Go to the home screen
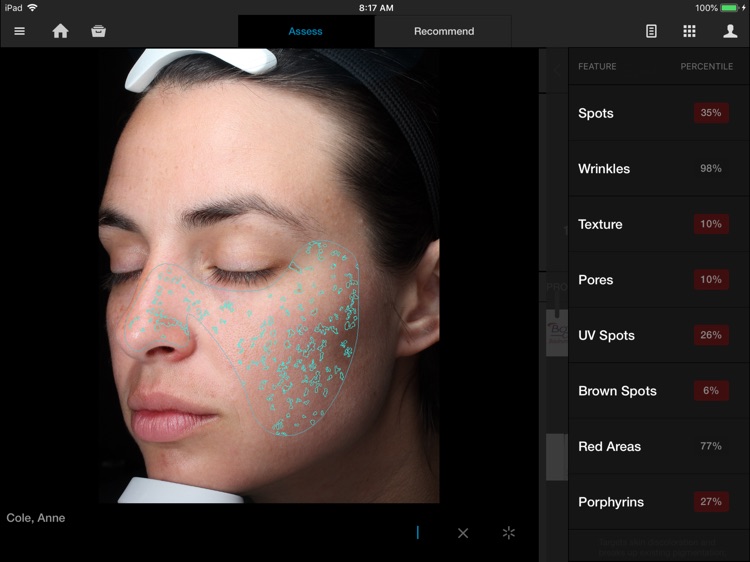 tap(60, 31)
